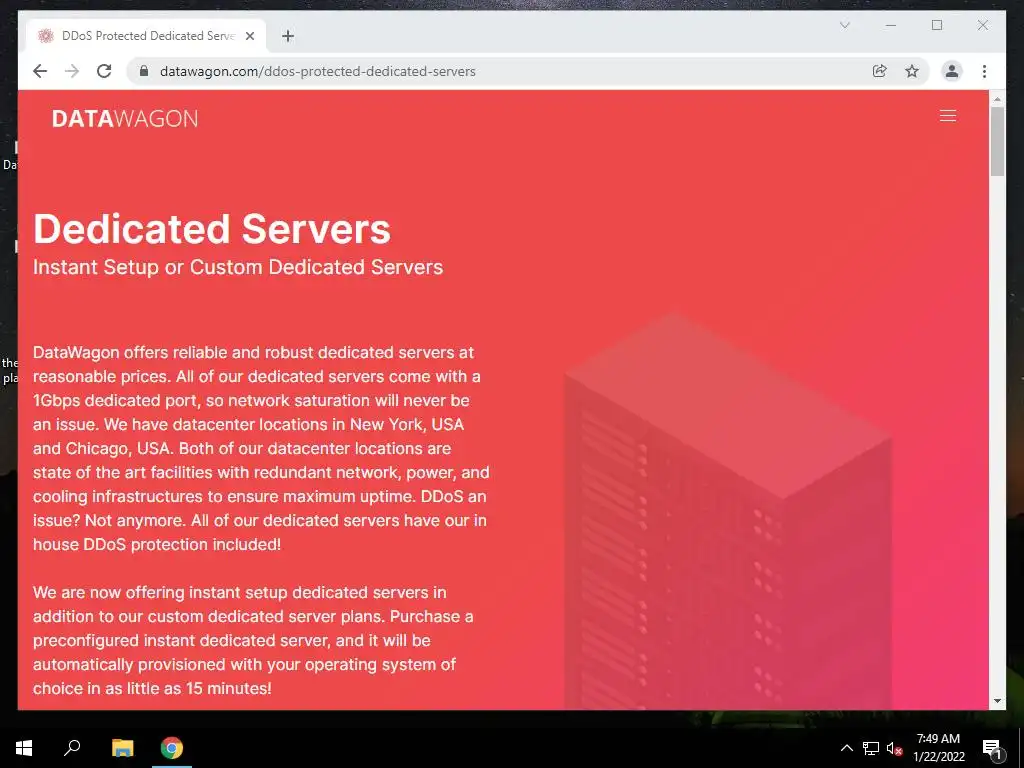Open a new tab with the plus button
This screenshot has height=768, width=1024.
(x=288, y=36)
